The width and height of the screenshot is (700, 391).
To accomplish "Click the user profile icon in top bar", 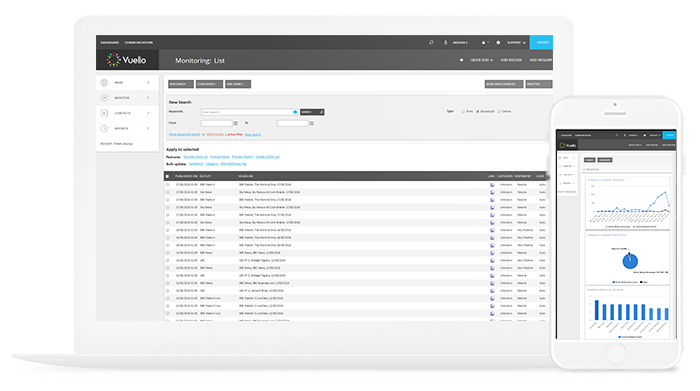I will (446, 42).
